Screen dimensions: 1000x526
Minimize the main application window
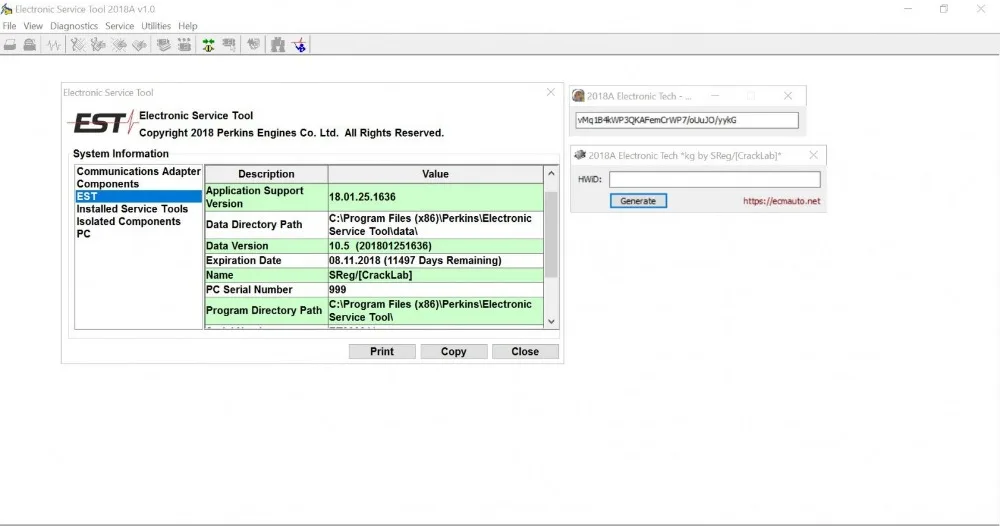[908, 9]
